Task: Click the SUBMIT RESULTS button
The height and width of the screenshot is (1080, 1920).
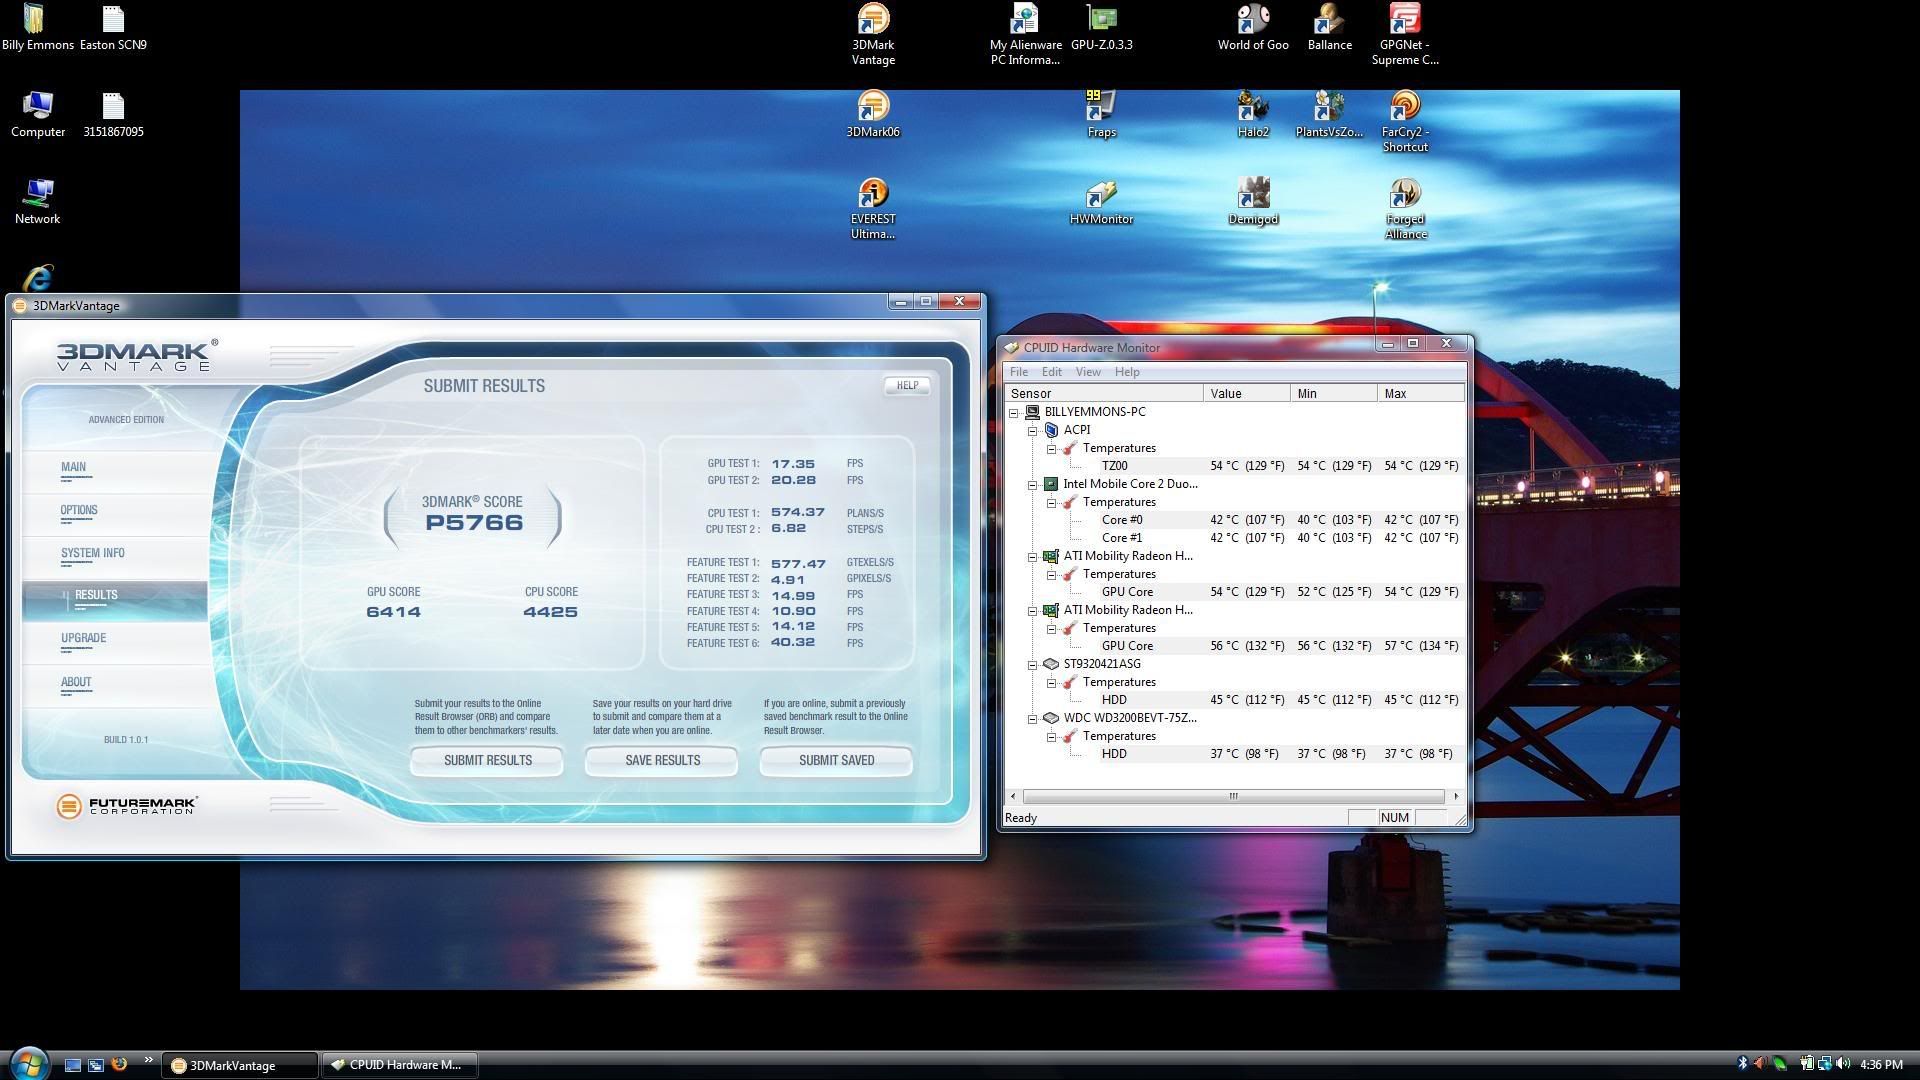Action: pos(487,760)
